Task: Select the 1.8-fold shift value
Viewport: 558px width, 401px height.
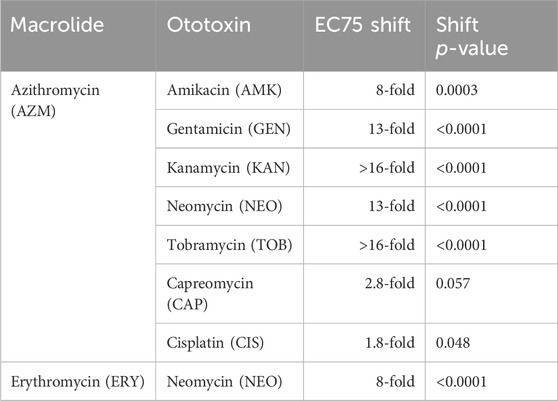Action: (x=390, y=343)
